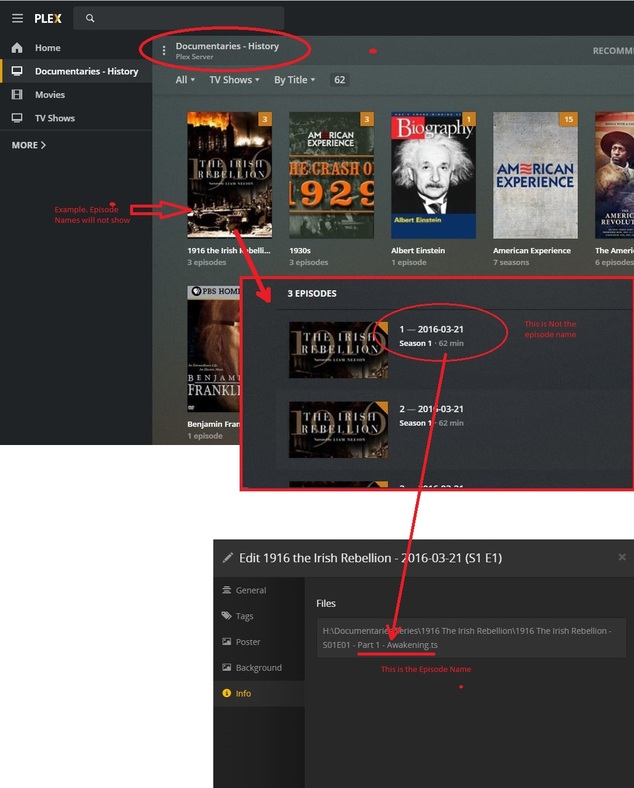
Task: Focus the Plex search field
Action: 179,18
